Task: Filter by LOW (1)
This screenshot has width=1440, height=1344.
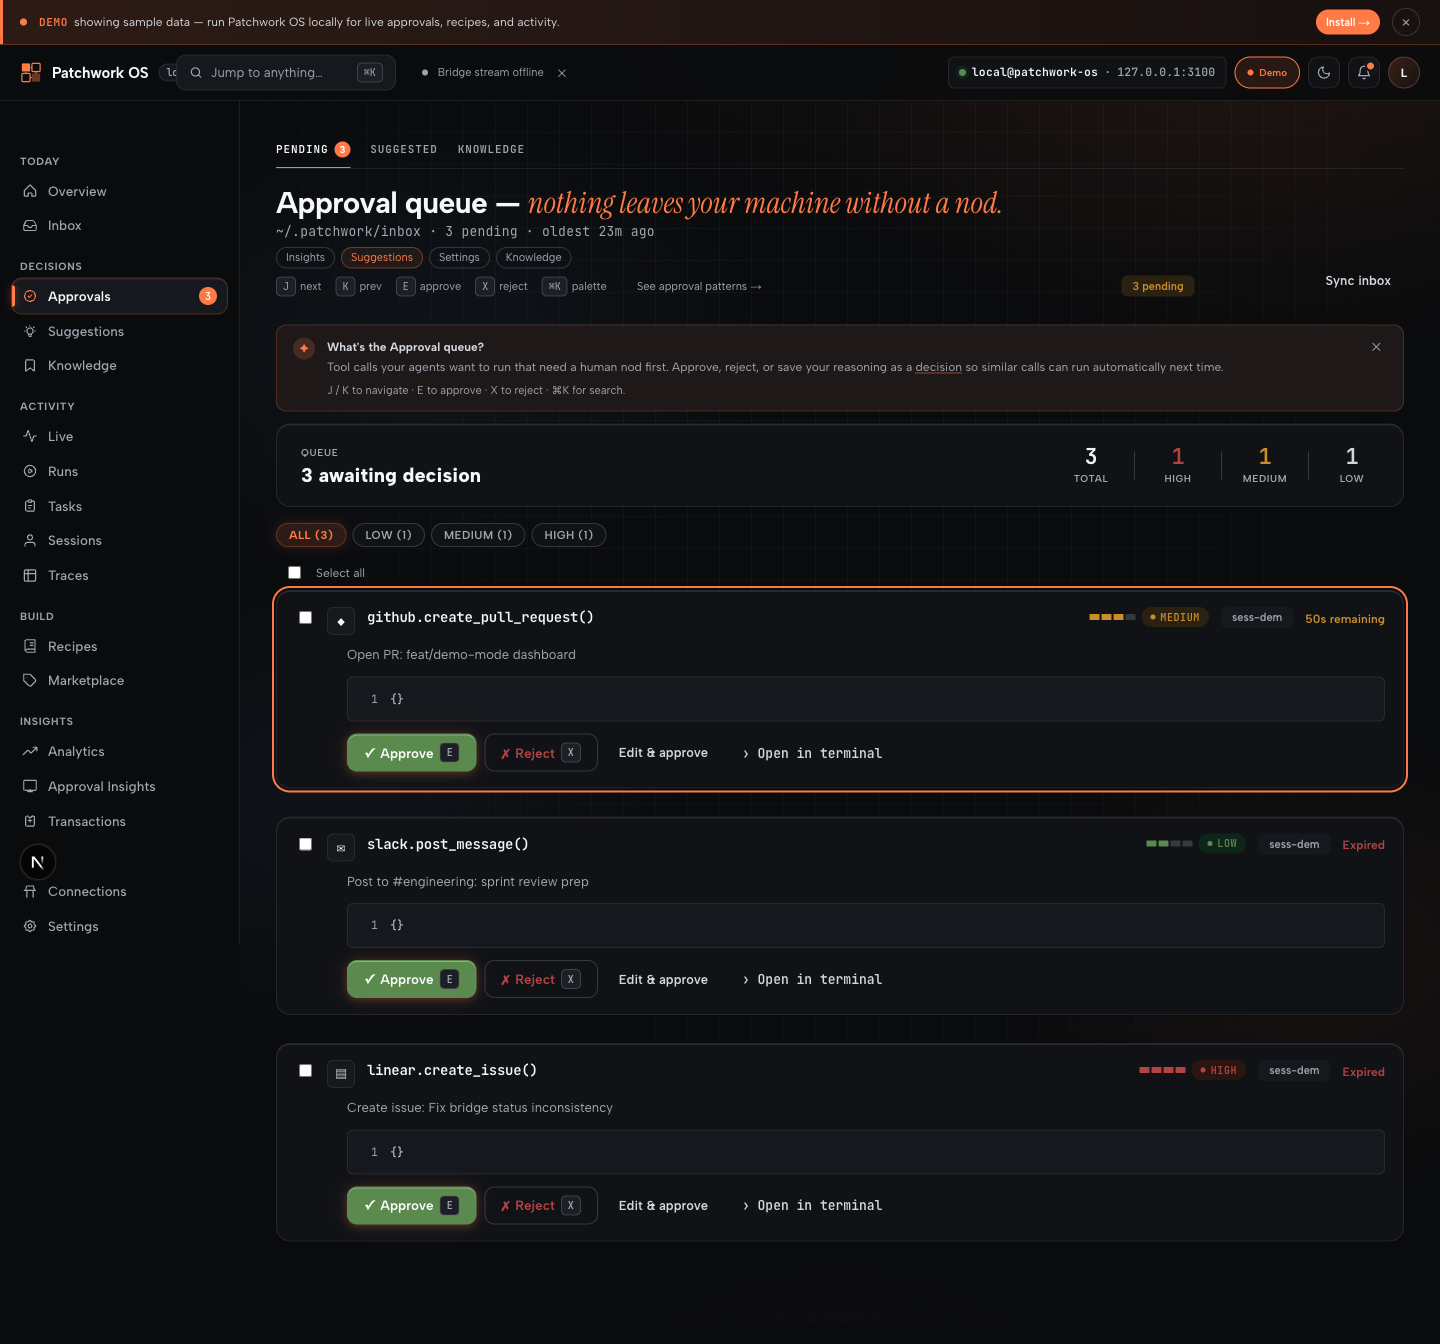Action: [x=388, y=535]
